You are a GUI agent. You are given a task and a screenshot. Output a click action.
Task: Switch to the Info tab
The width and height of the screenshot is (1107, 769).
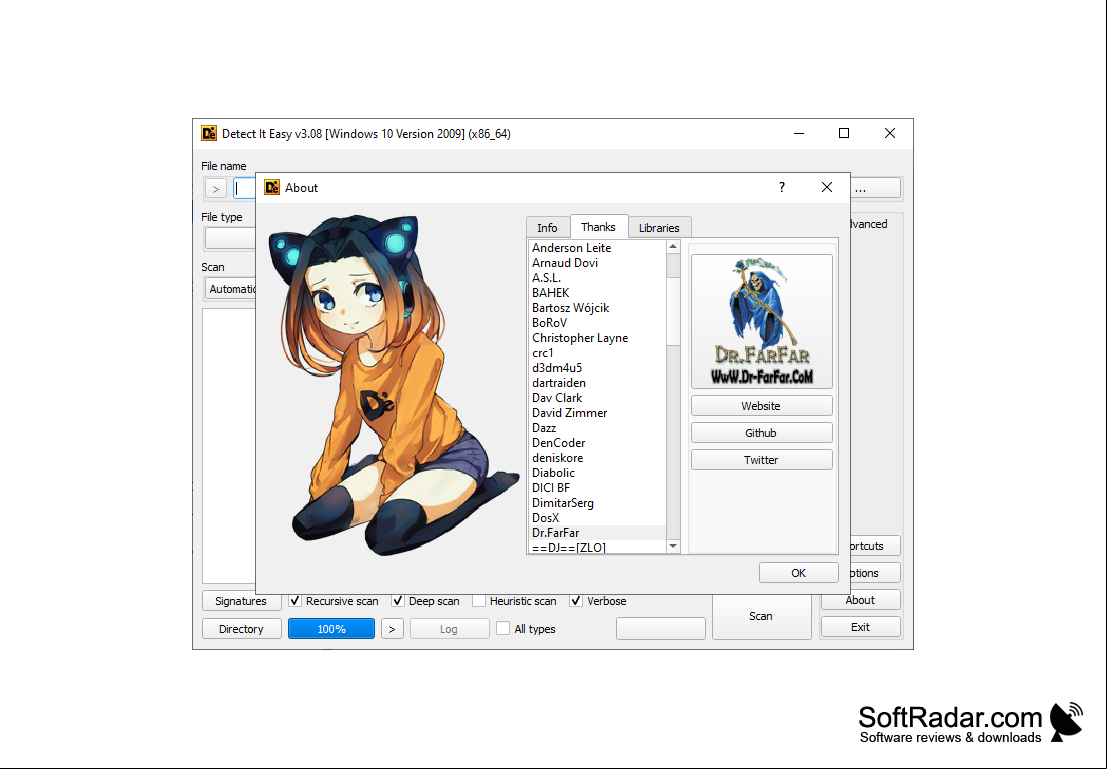[547, 227]
